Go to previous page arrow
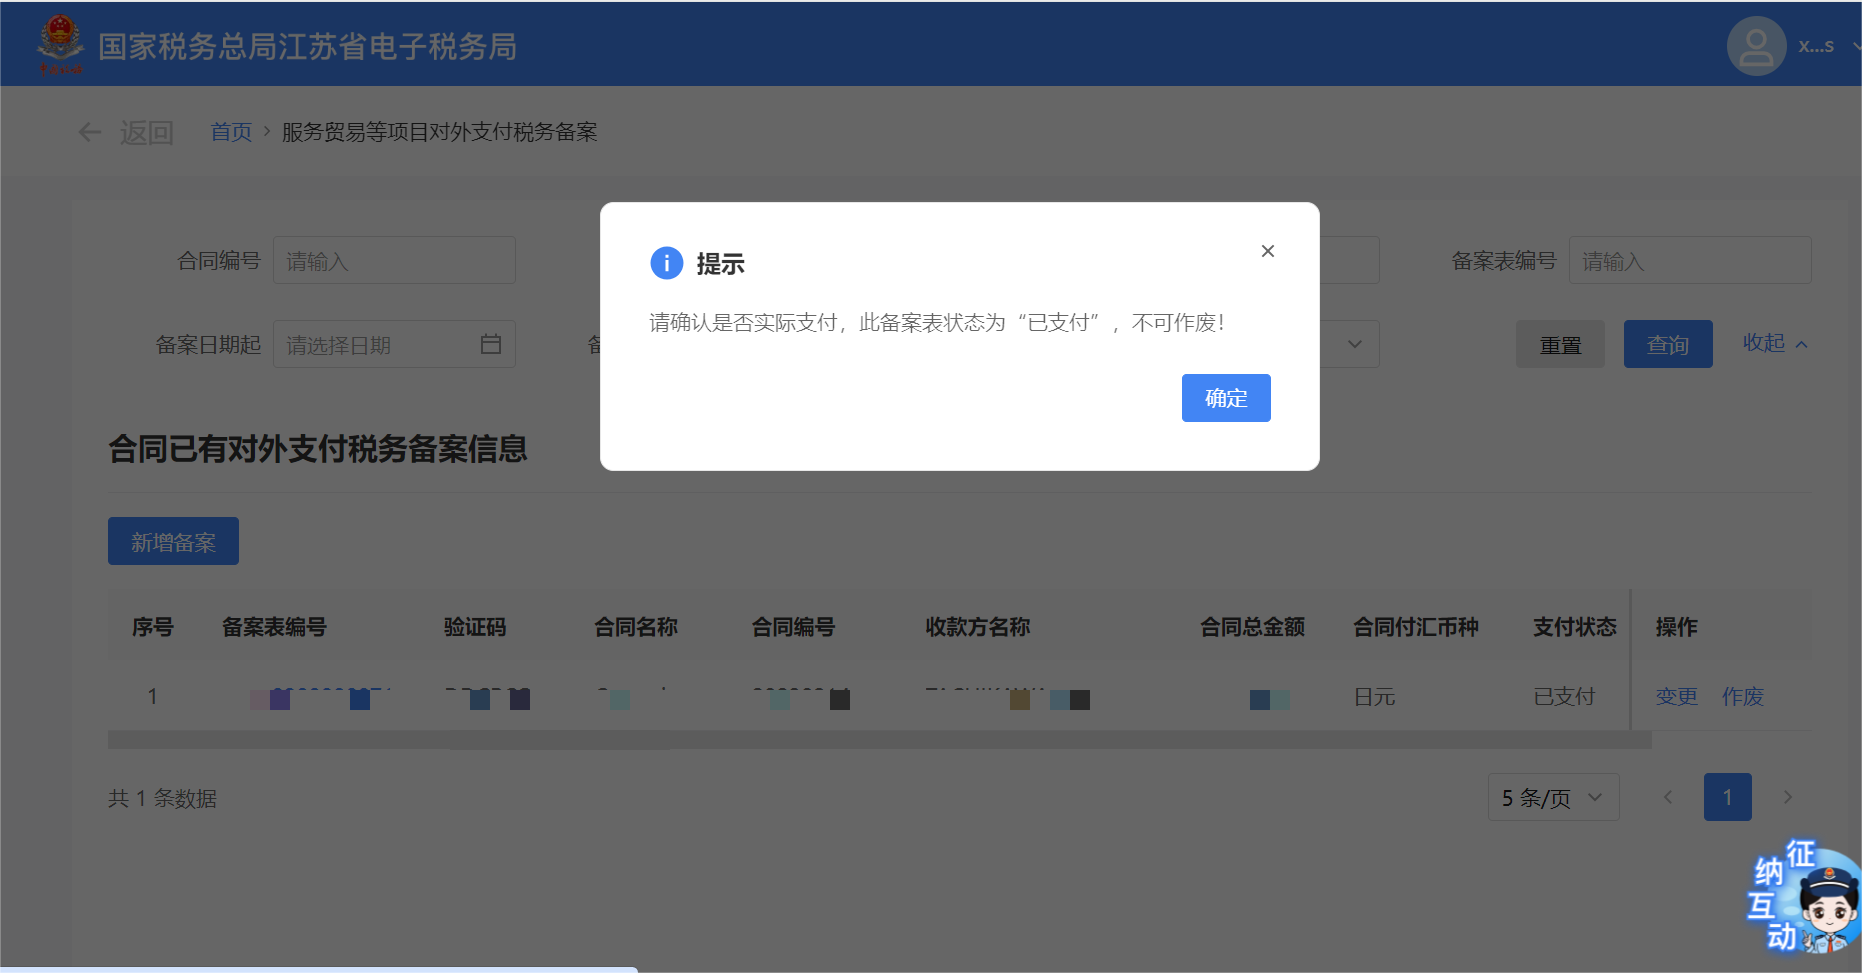This screenshot has height=973, width=1862. (x=1667, y=797)
